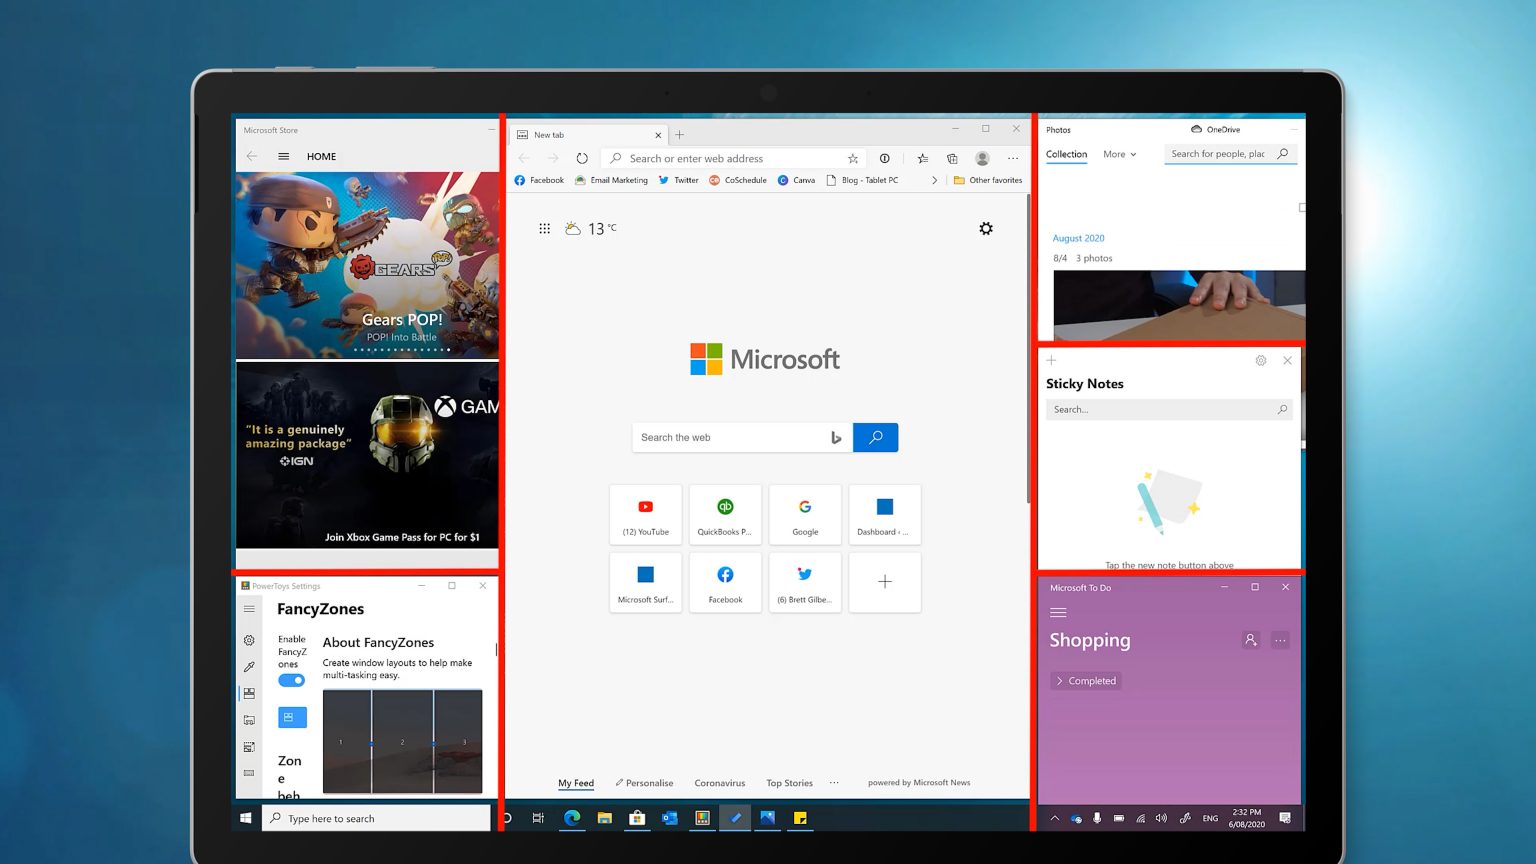Select FancyZones icon in PowerToys sidebar
Image resolution: width=1536 pixels, height=864 pixels.
tap(249, 693)
